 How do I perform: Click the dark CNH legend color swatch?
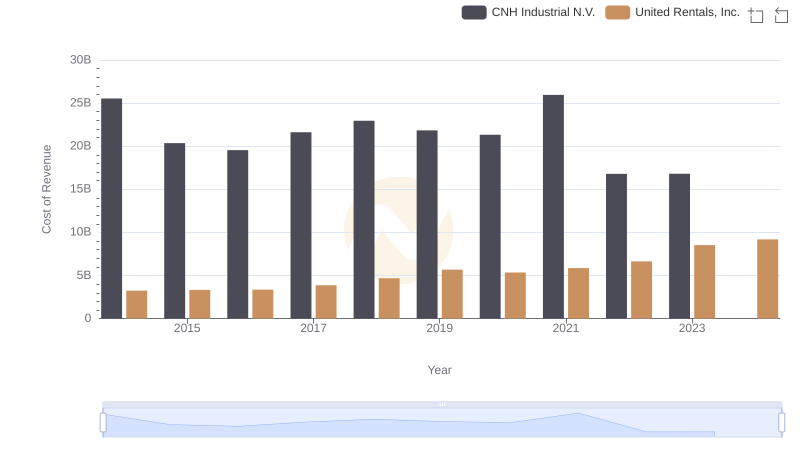(x=474, y=12)
